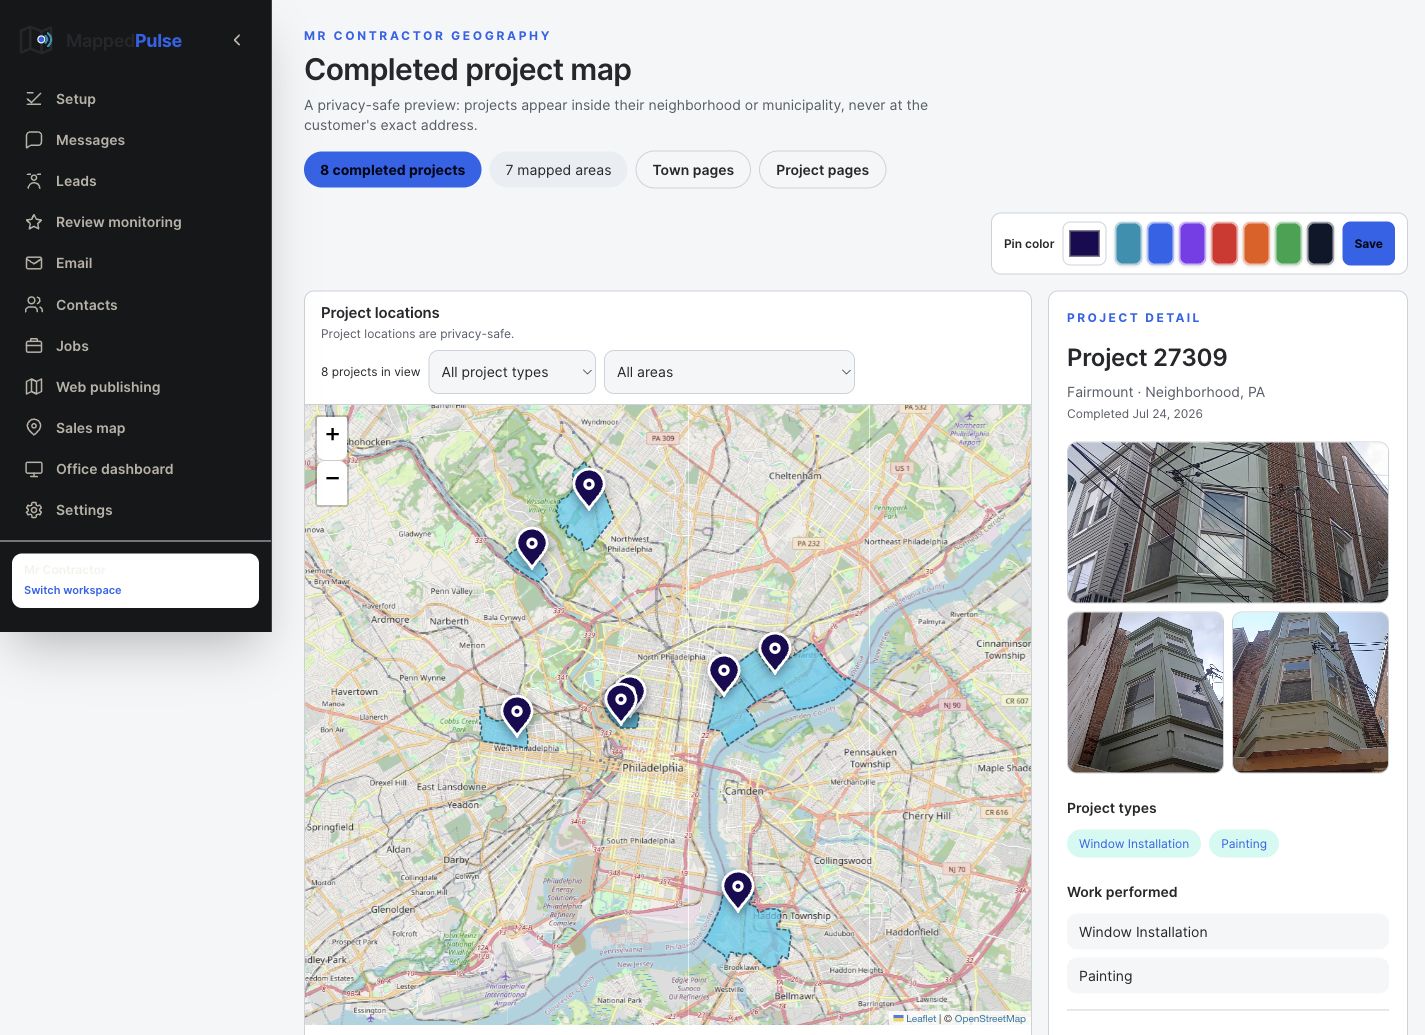Switch to the 7 mapped areas tab

[x=558, y=170]
